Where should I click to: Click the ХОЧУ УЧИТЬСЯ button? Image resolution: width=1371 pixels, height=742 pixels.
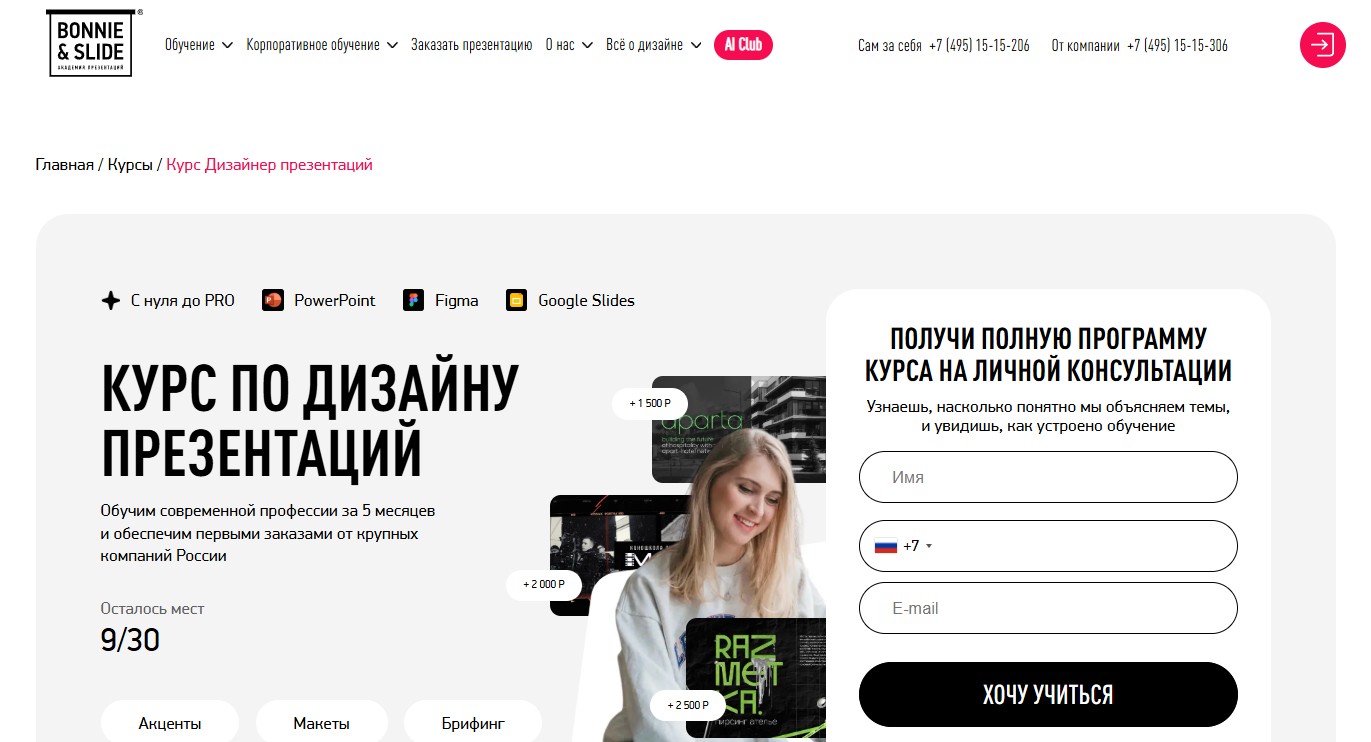click(1048, 694)
